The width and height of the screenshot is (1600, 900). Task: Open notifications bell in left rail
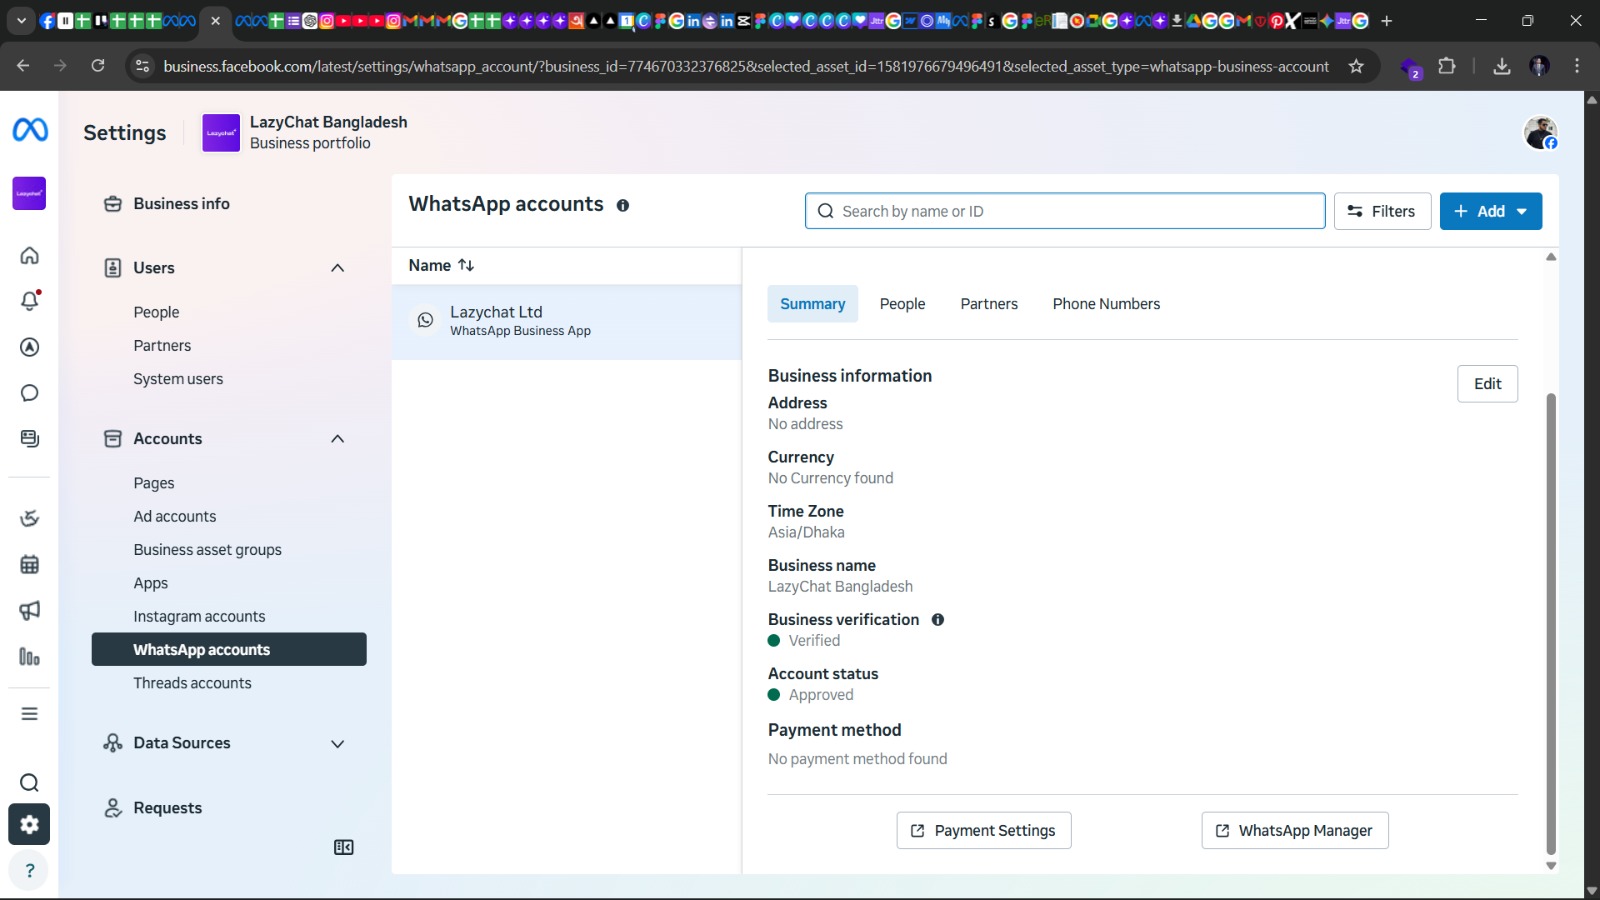(x=29, y=301)
